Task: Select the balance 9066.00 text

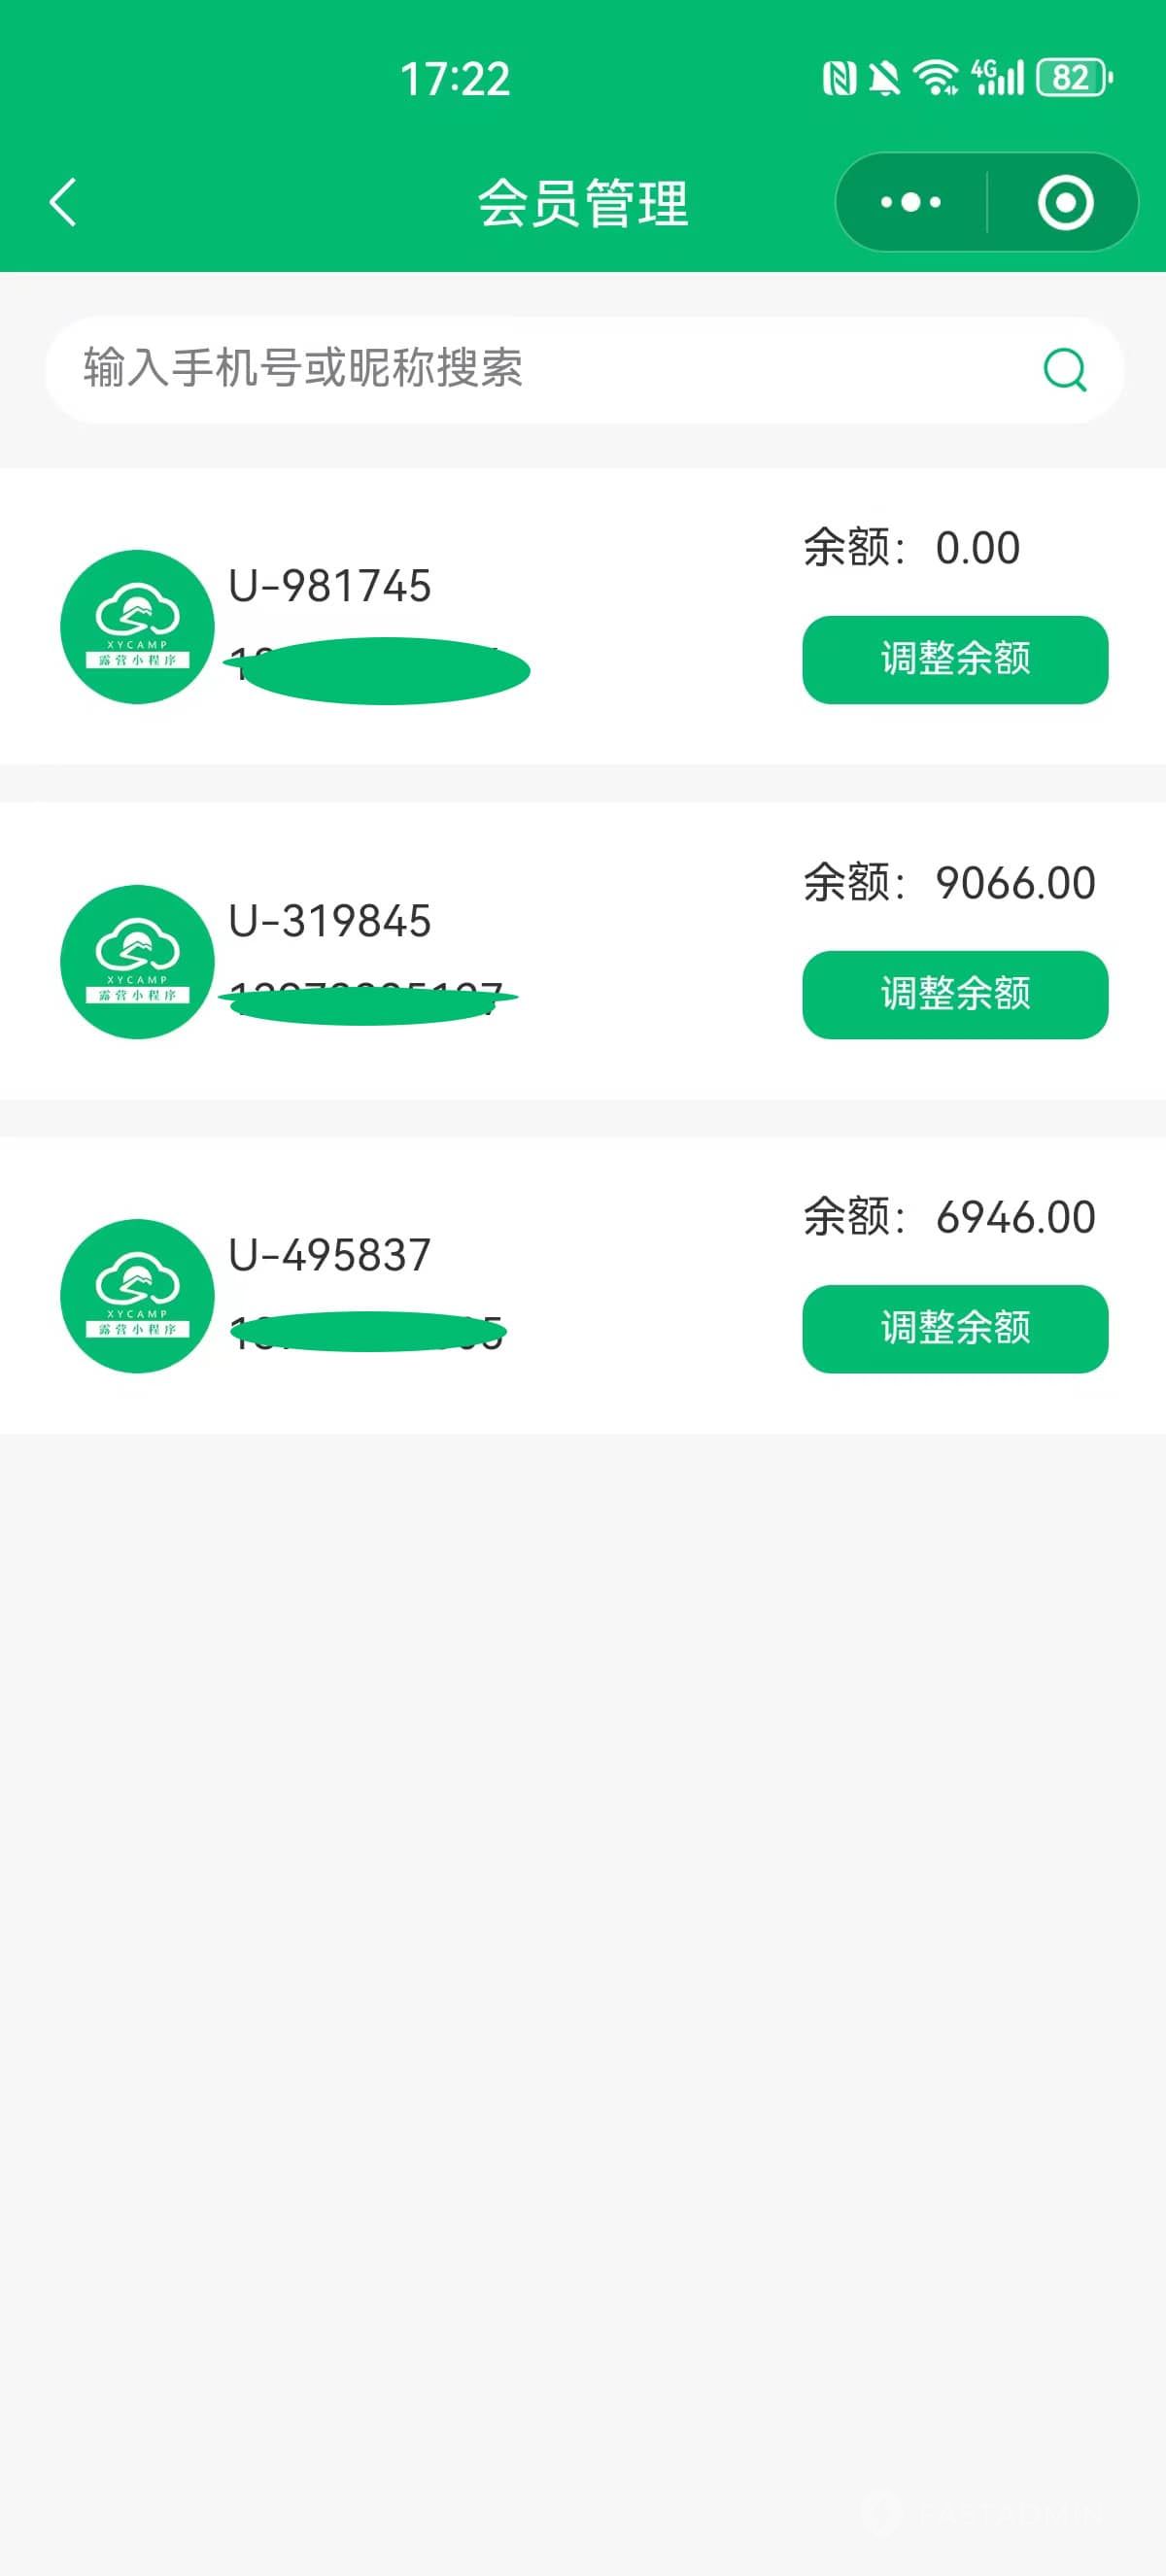Action: [1015, 883]
